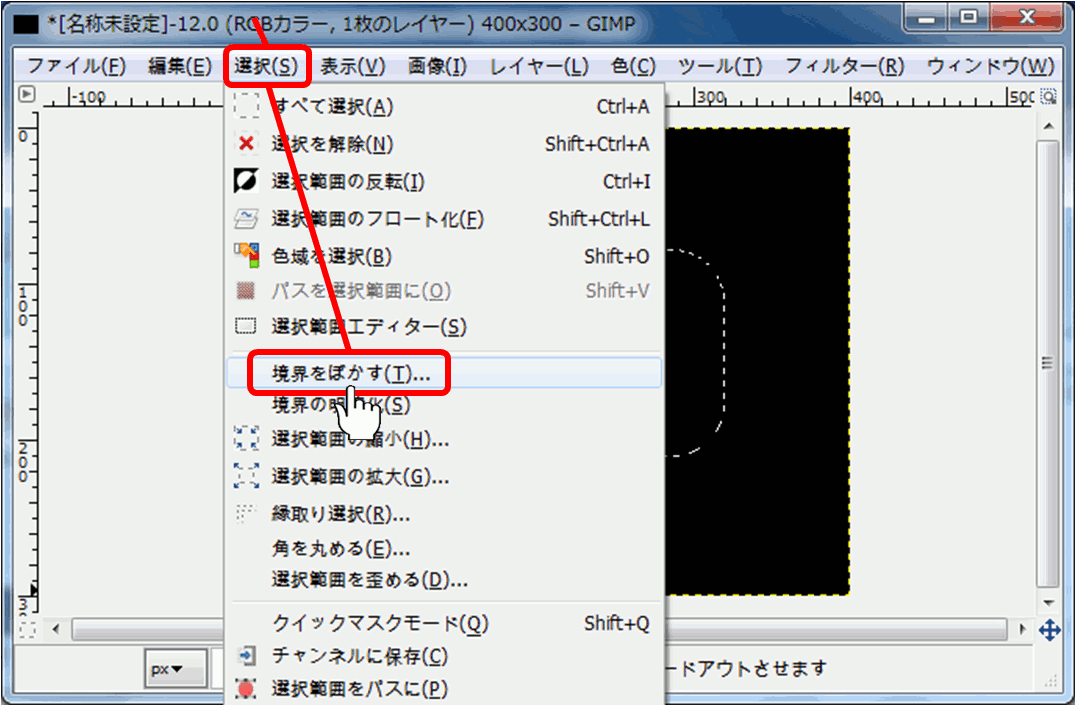Click the red X Deselect icon
Screen dimensions: 1076x706
[246, 144]
